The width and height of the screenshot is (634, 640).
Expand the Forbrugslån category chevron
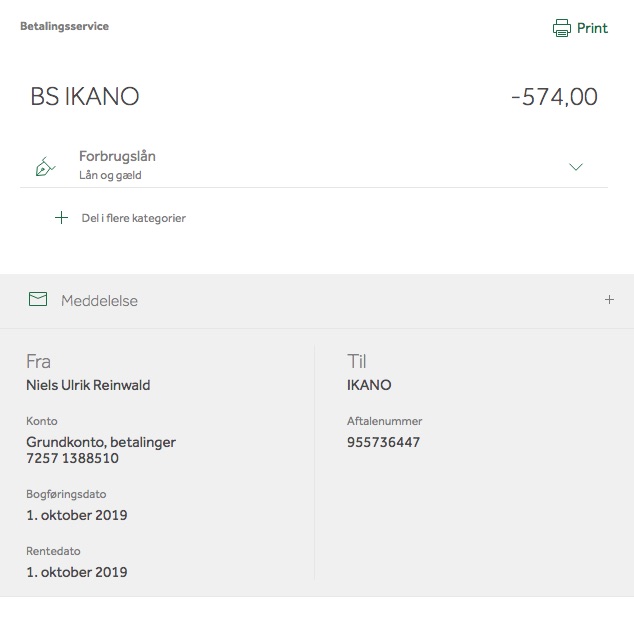point(576,167)
